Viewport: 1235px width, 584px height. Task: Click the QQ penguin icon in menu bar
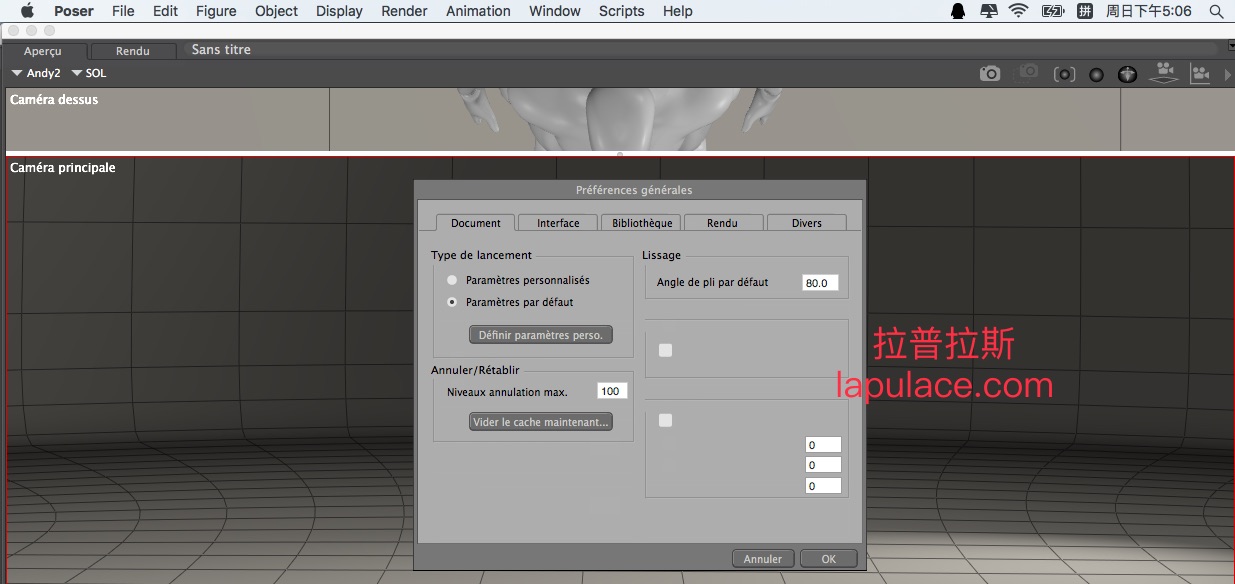[x=958, y=11]
